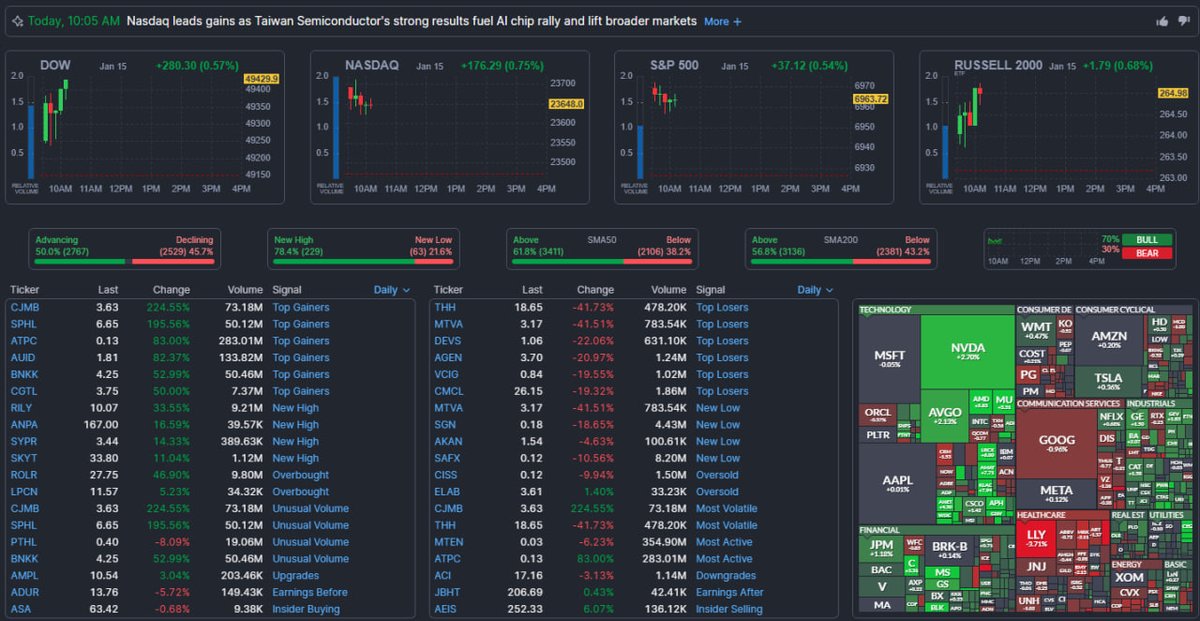Select the AAPL heatmap tile
This screenshot has width=1200, height=621.
[x=897, y=483]
